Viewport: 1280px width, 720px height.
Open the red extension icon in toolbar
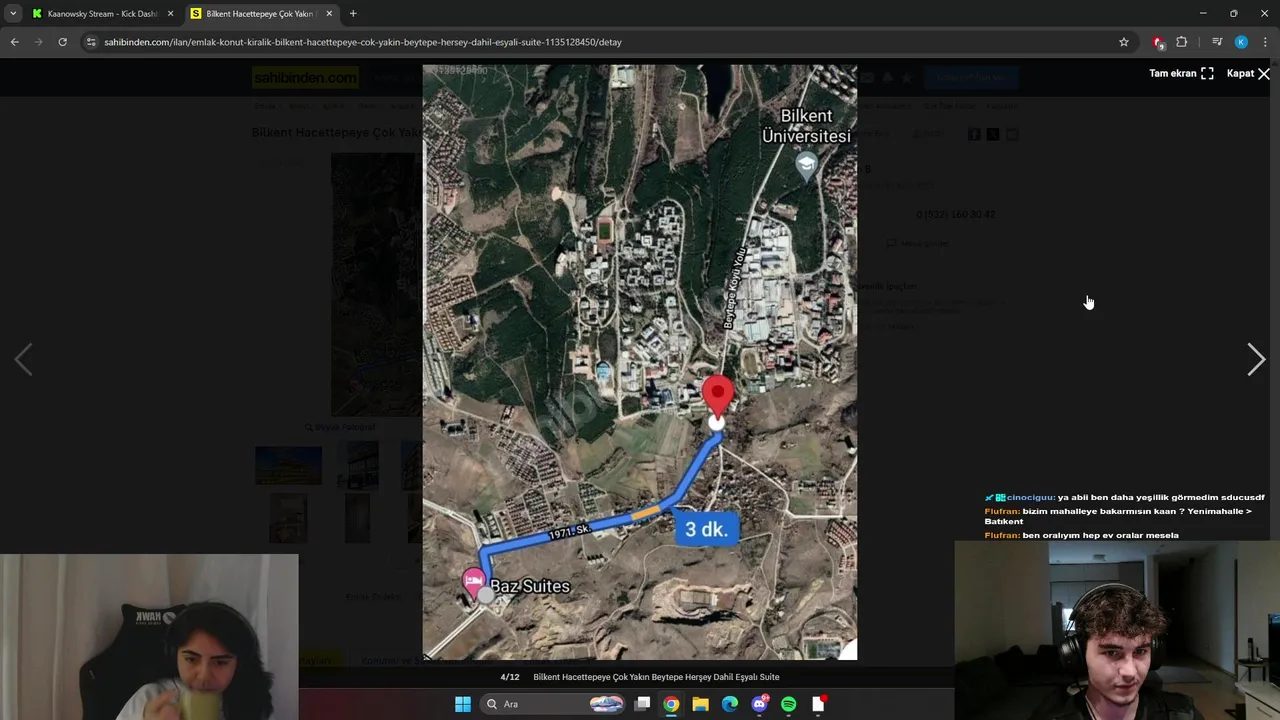click(1158, 42)
